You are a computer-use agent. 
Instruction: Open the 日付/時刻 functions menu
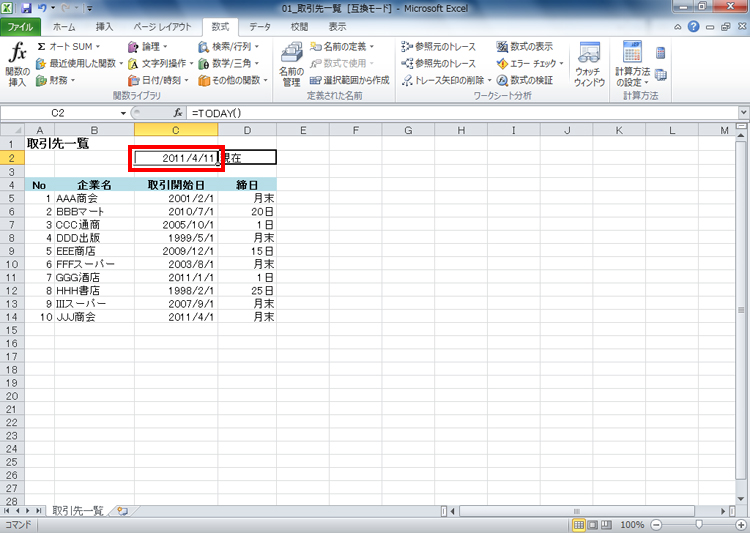(158, 80)
